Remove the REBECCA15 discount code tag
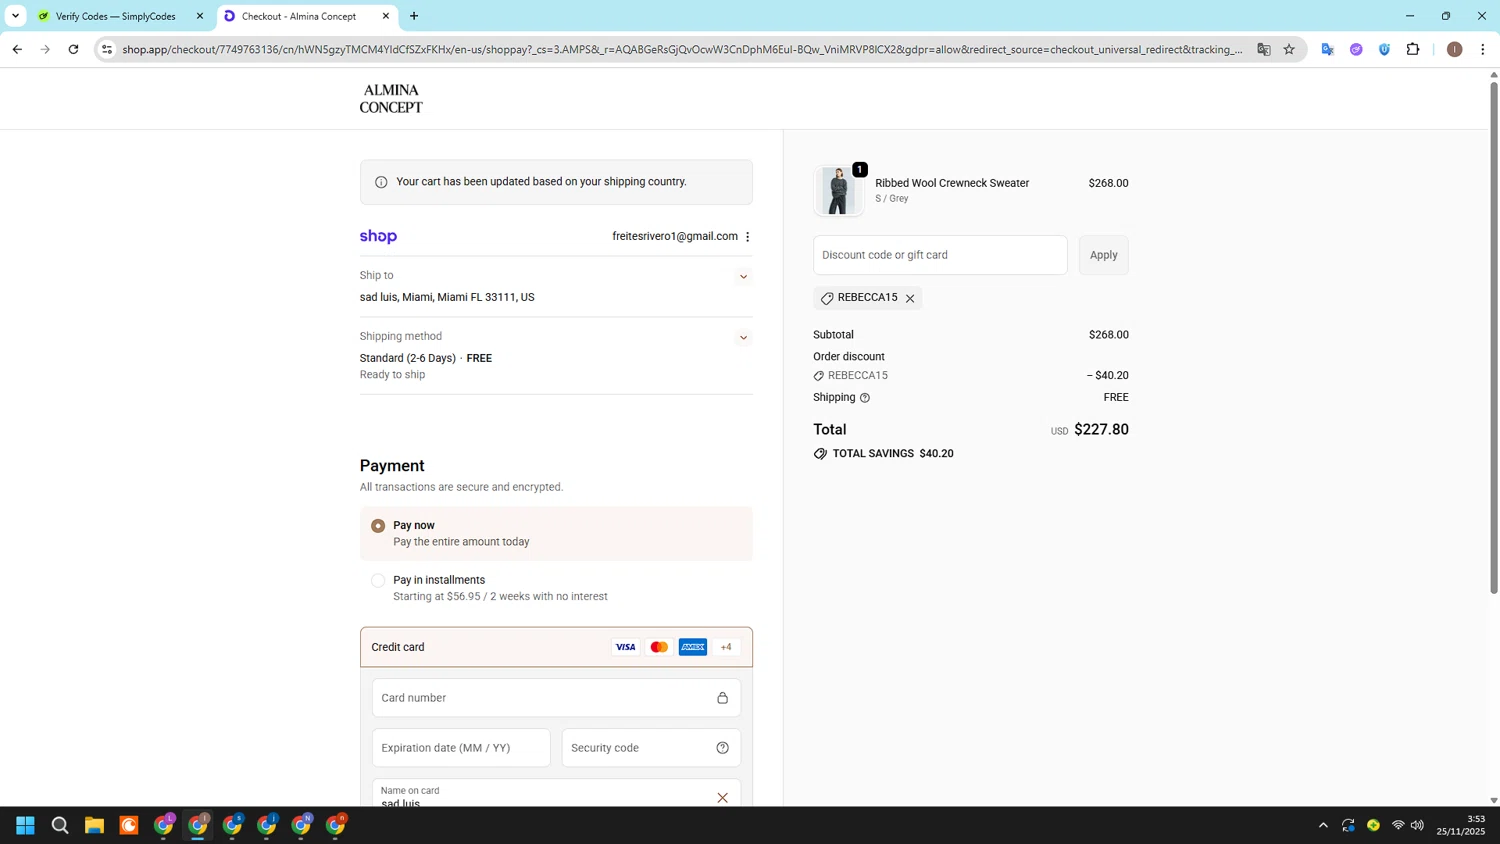This screenshot has width=1500, height=844. (910, 298)
